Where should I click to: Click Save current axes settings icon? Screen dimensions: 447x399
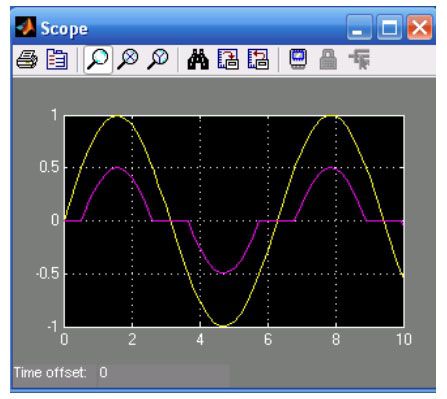(x=228, y=59)
